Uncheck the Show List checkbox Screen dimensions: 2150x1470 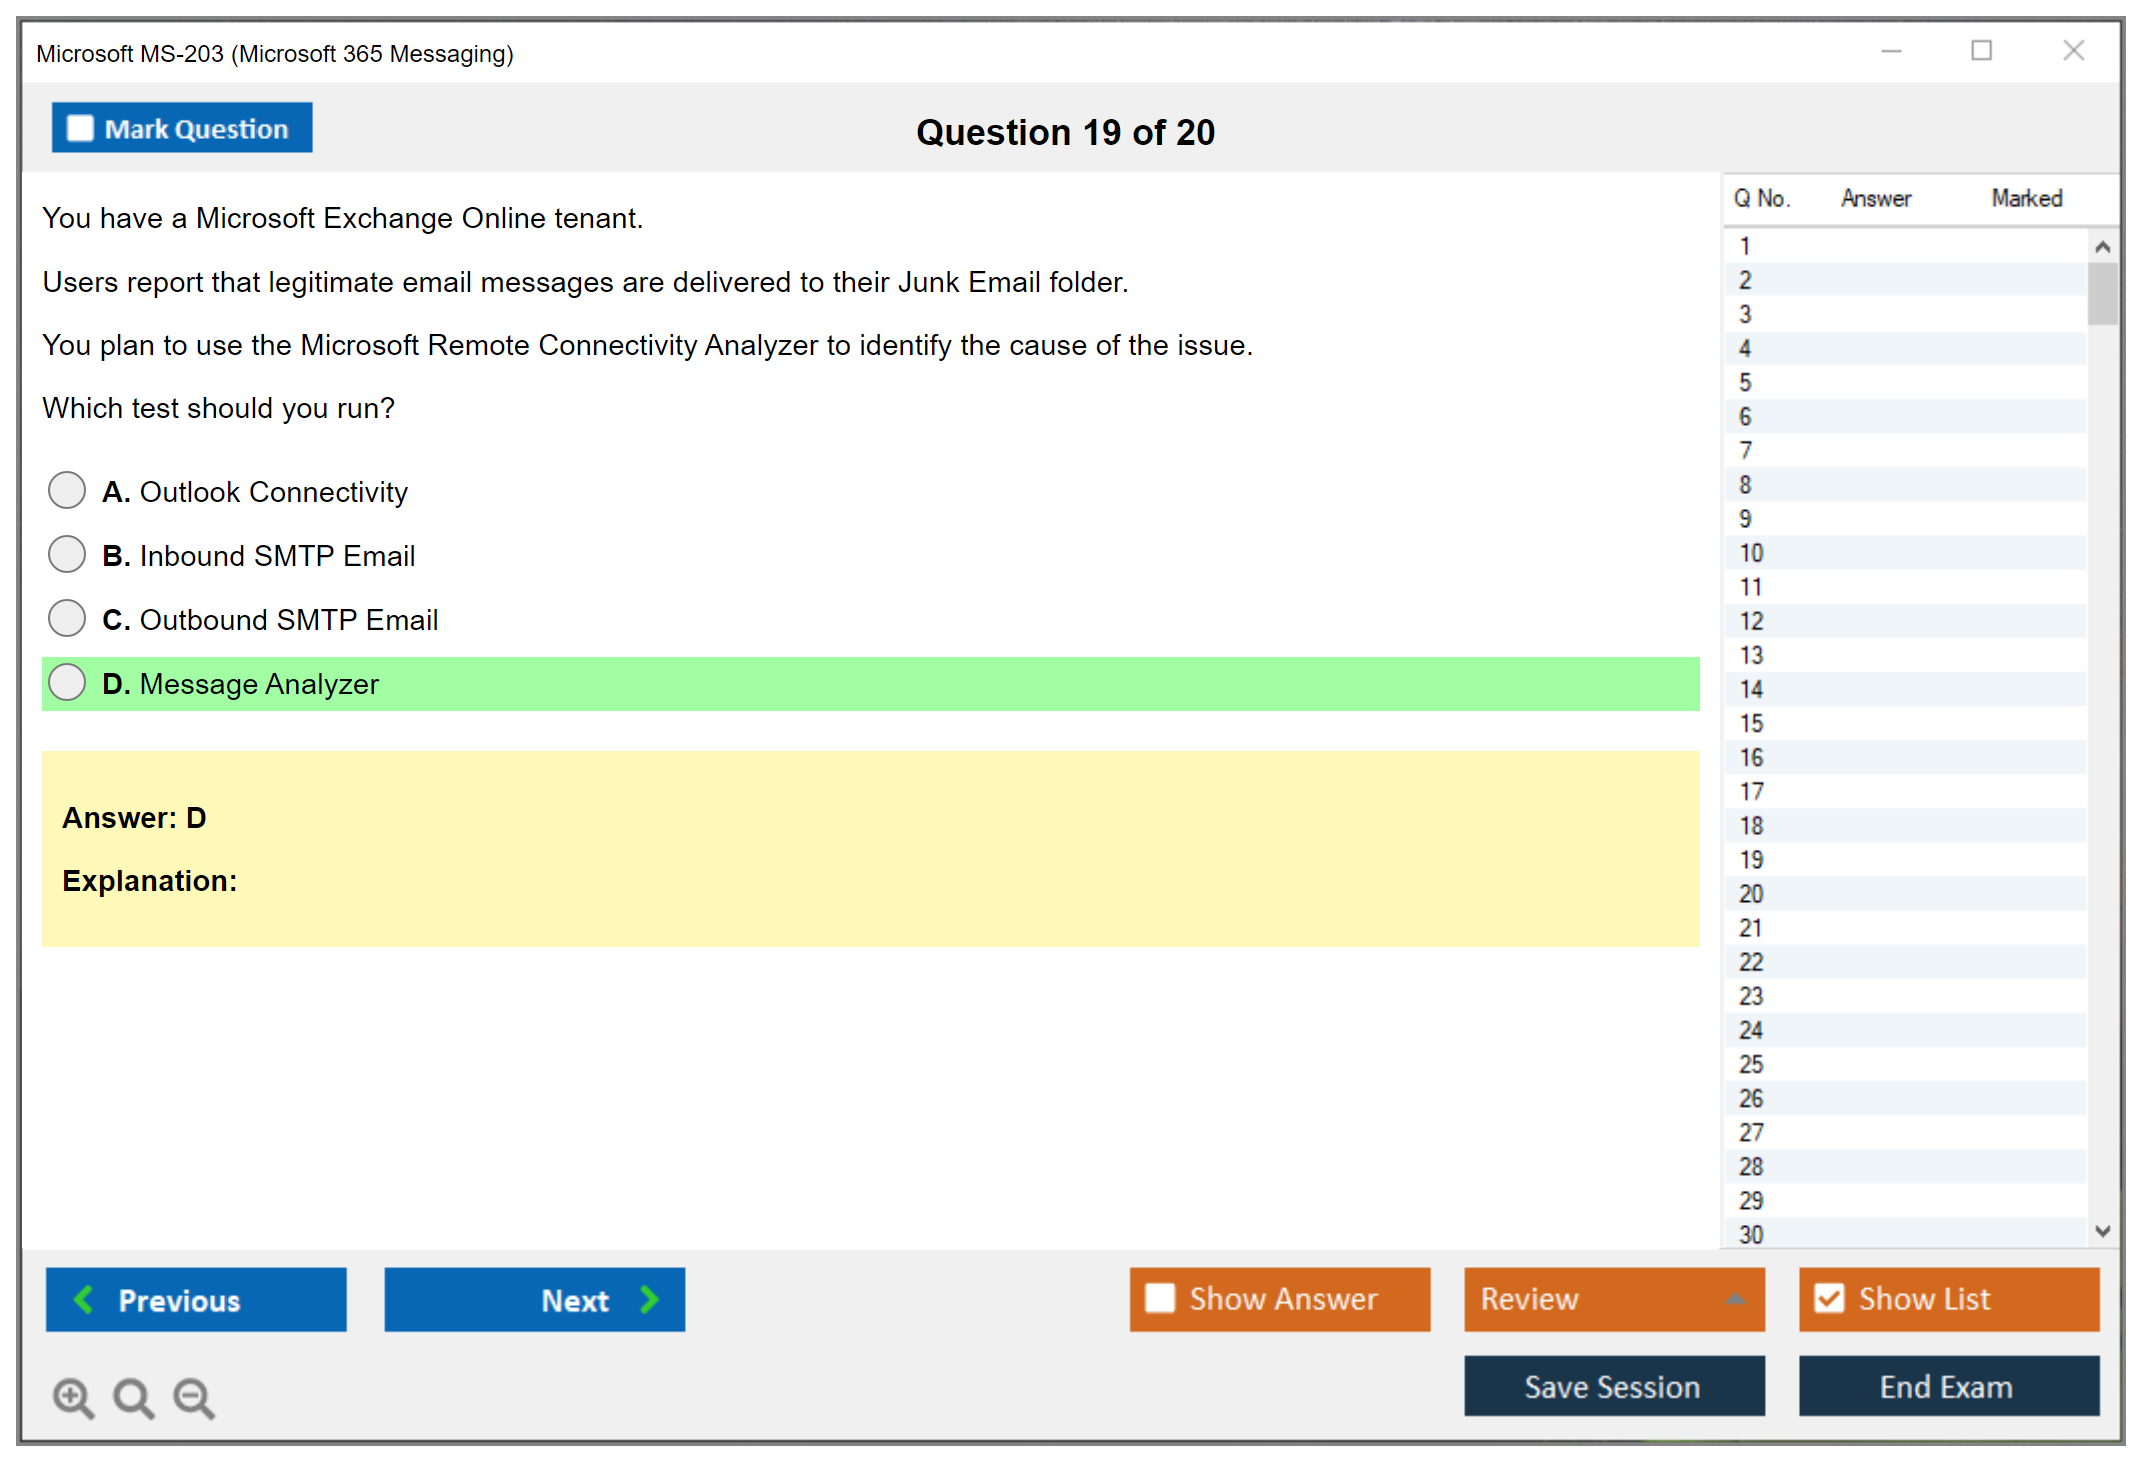click(1829, 1298)
